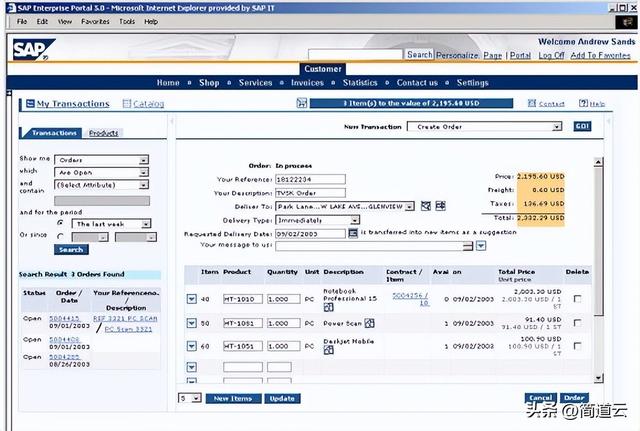Expand details of item 60 row
The width and height of the screenshot is (640, 431).
(x=191, y=346)
